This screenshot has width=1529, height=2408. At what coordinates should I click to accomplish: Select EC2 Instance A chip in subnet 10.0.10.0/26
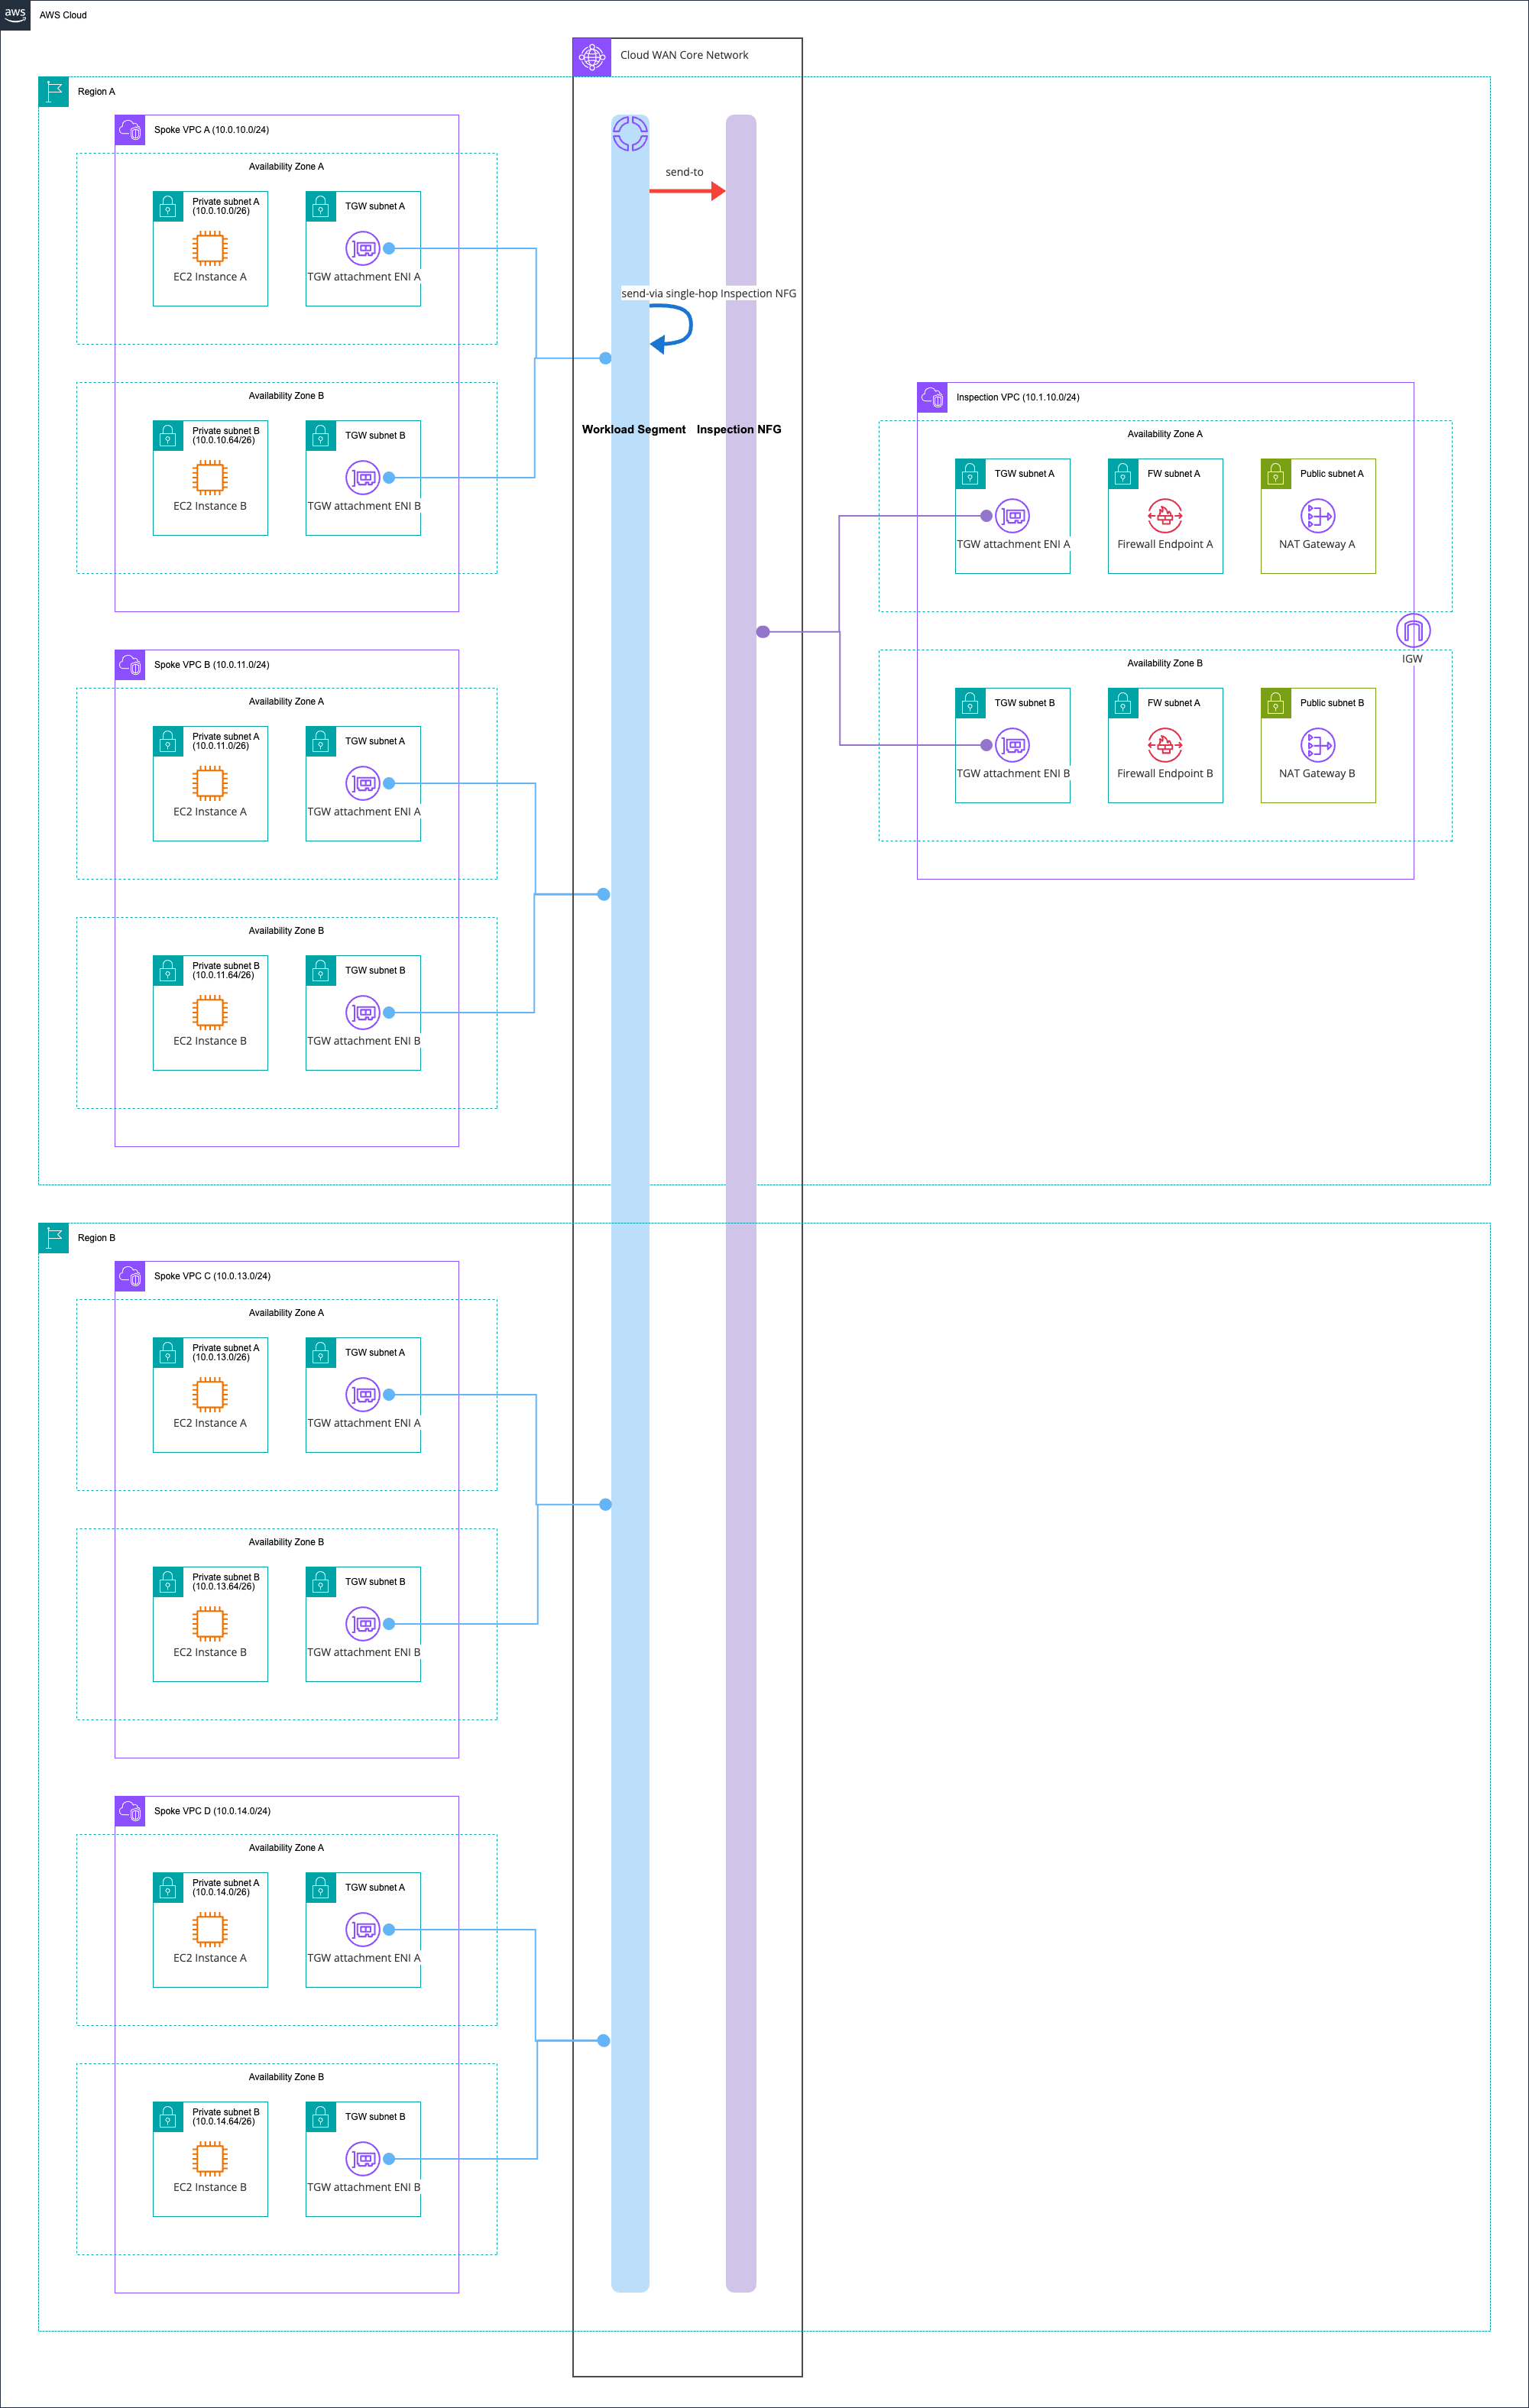click(210, 248)
